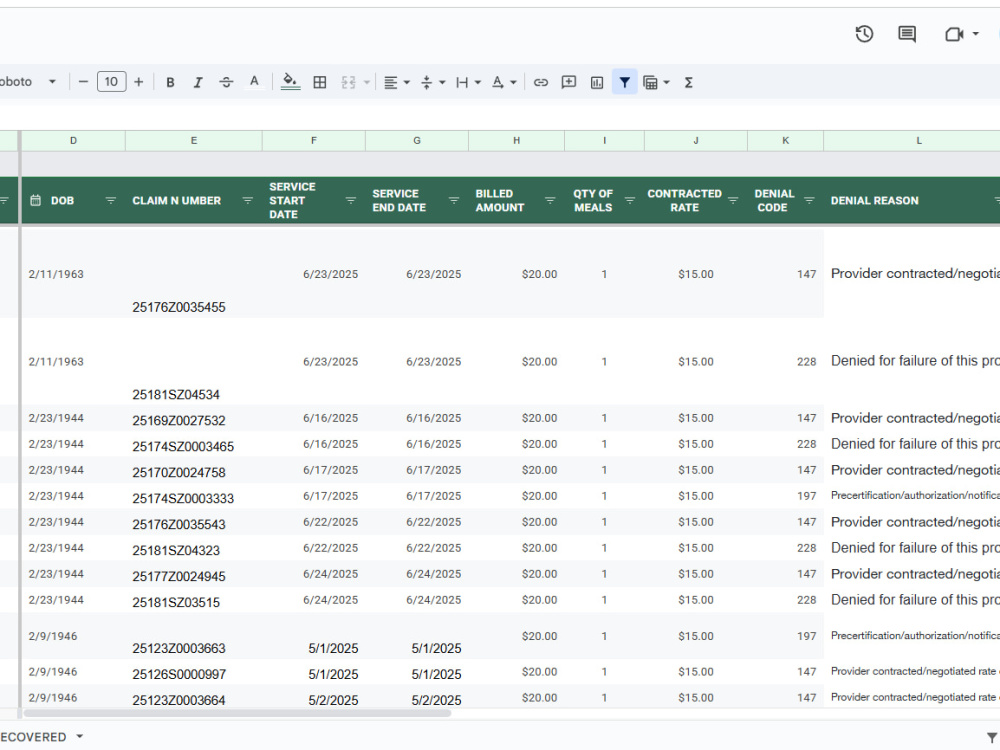The image size is (1000, 750).
Task: Open fill color paint bucket
Action: [290, 82]
